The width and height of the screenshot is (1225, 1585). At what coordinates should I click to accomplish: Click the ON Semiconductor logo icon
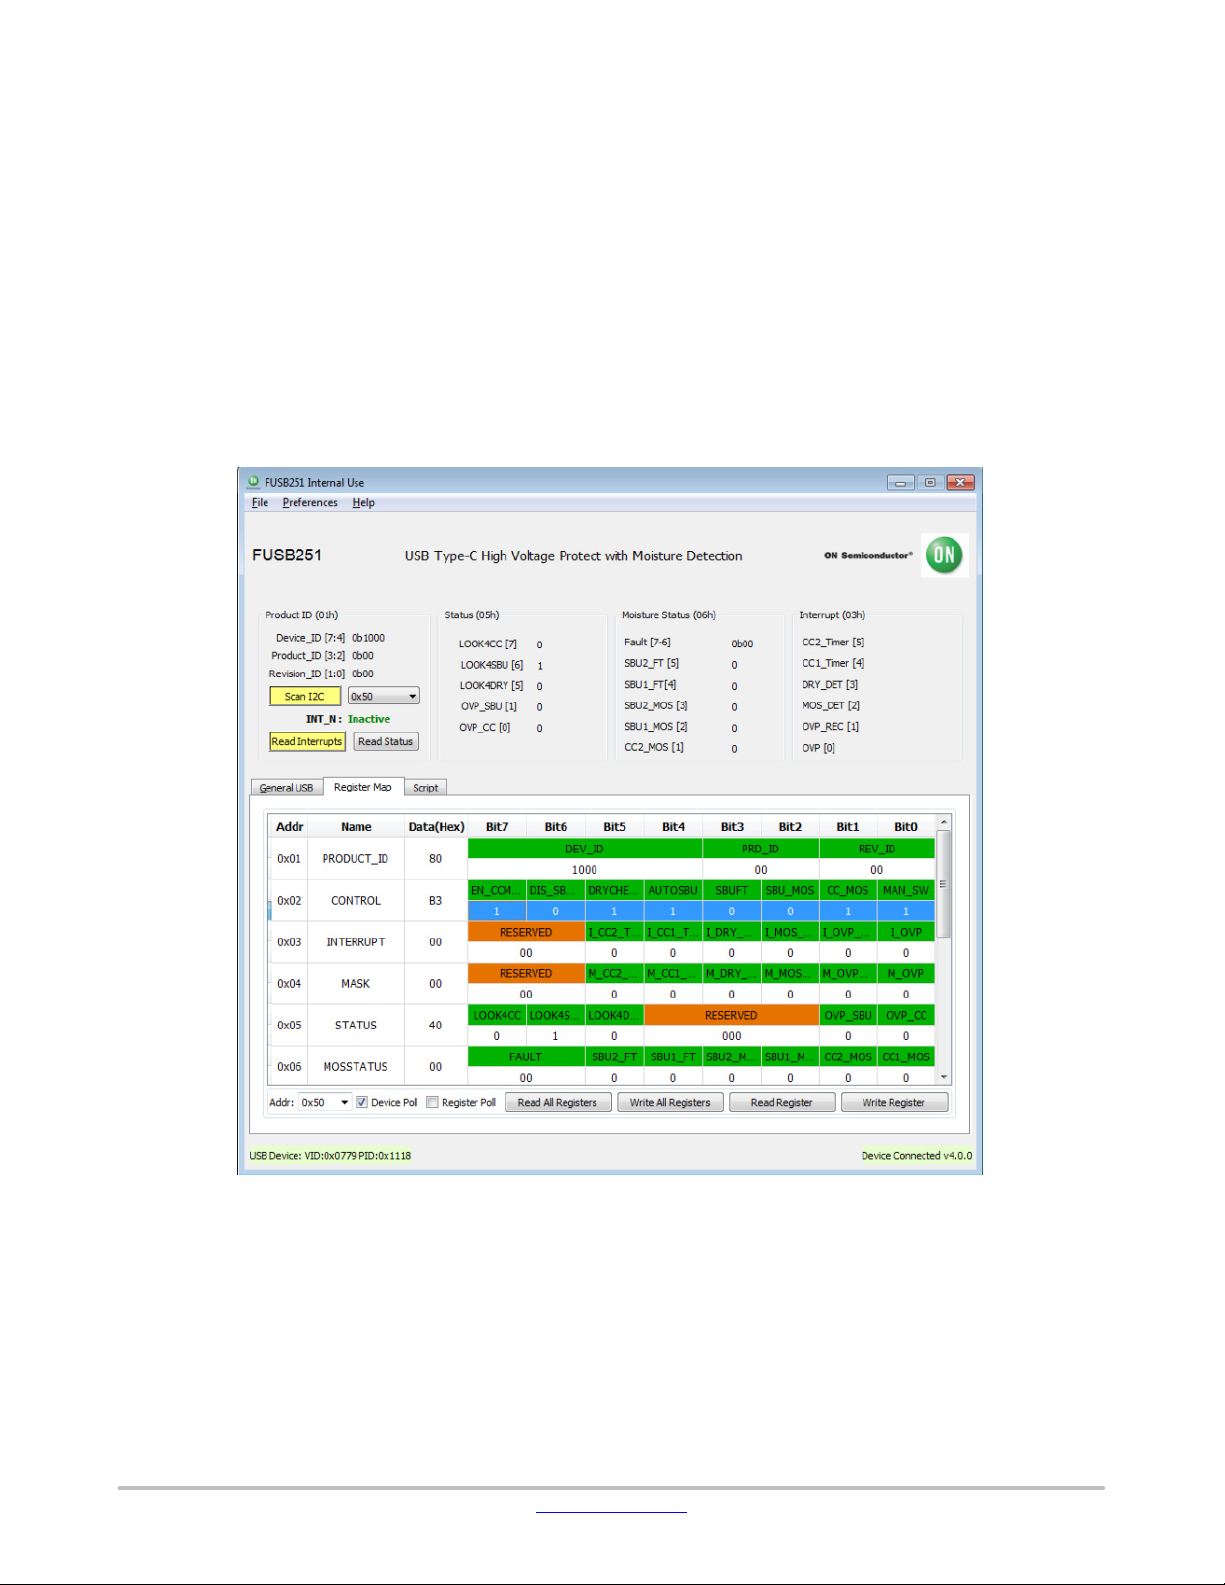[x=944, y=555]
